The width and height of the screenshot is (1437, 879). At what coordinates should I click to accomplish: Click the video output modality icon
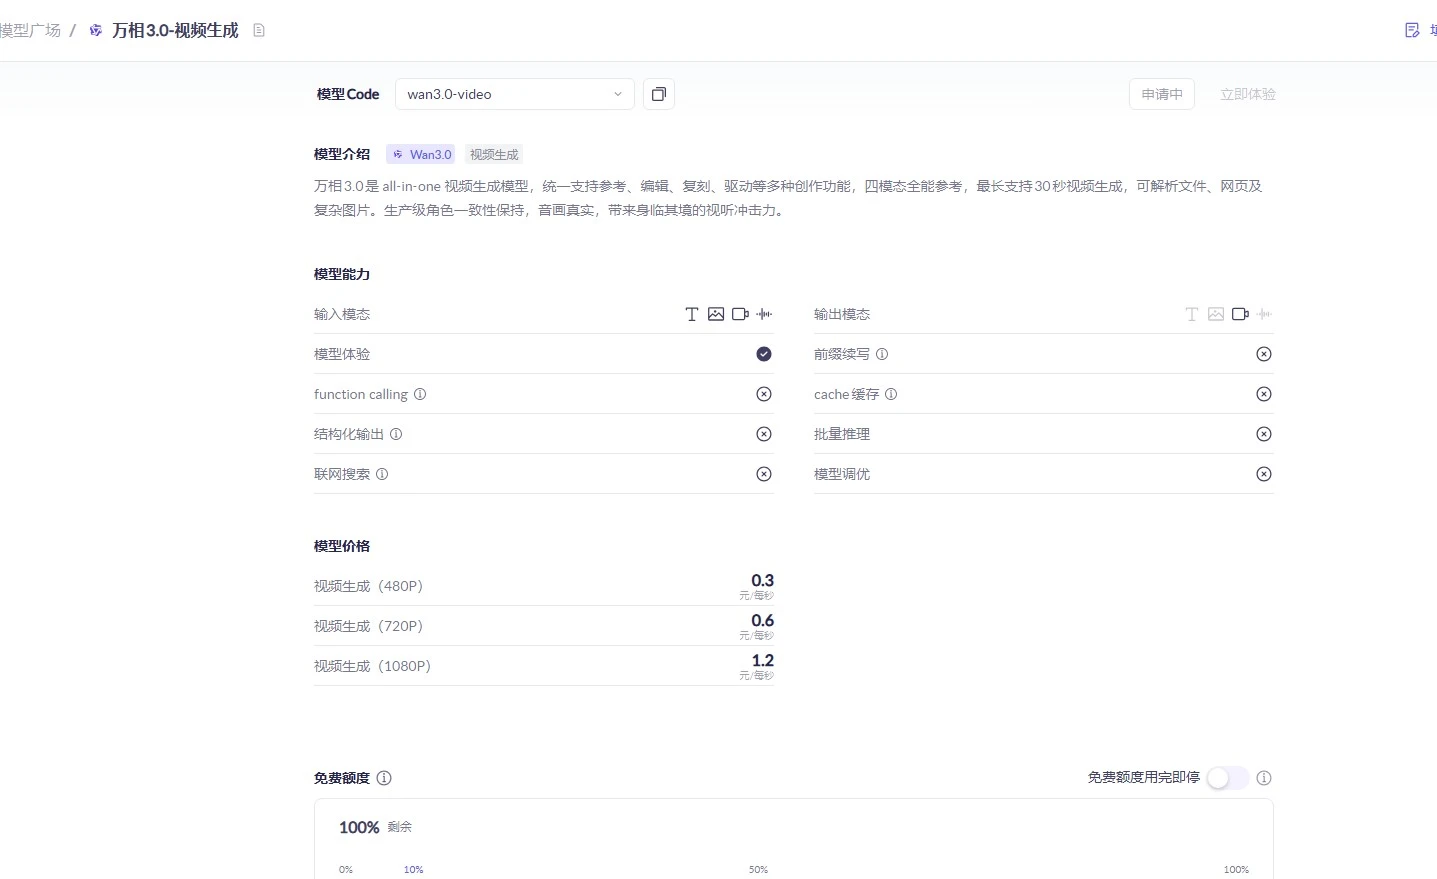[1240, 314]
